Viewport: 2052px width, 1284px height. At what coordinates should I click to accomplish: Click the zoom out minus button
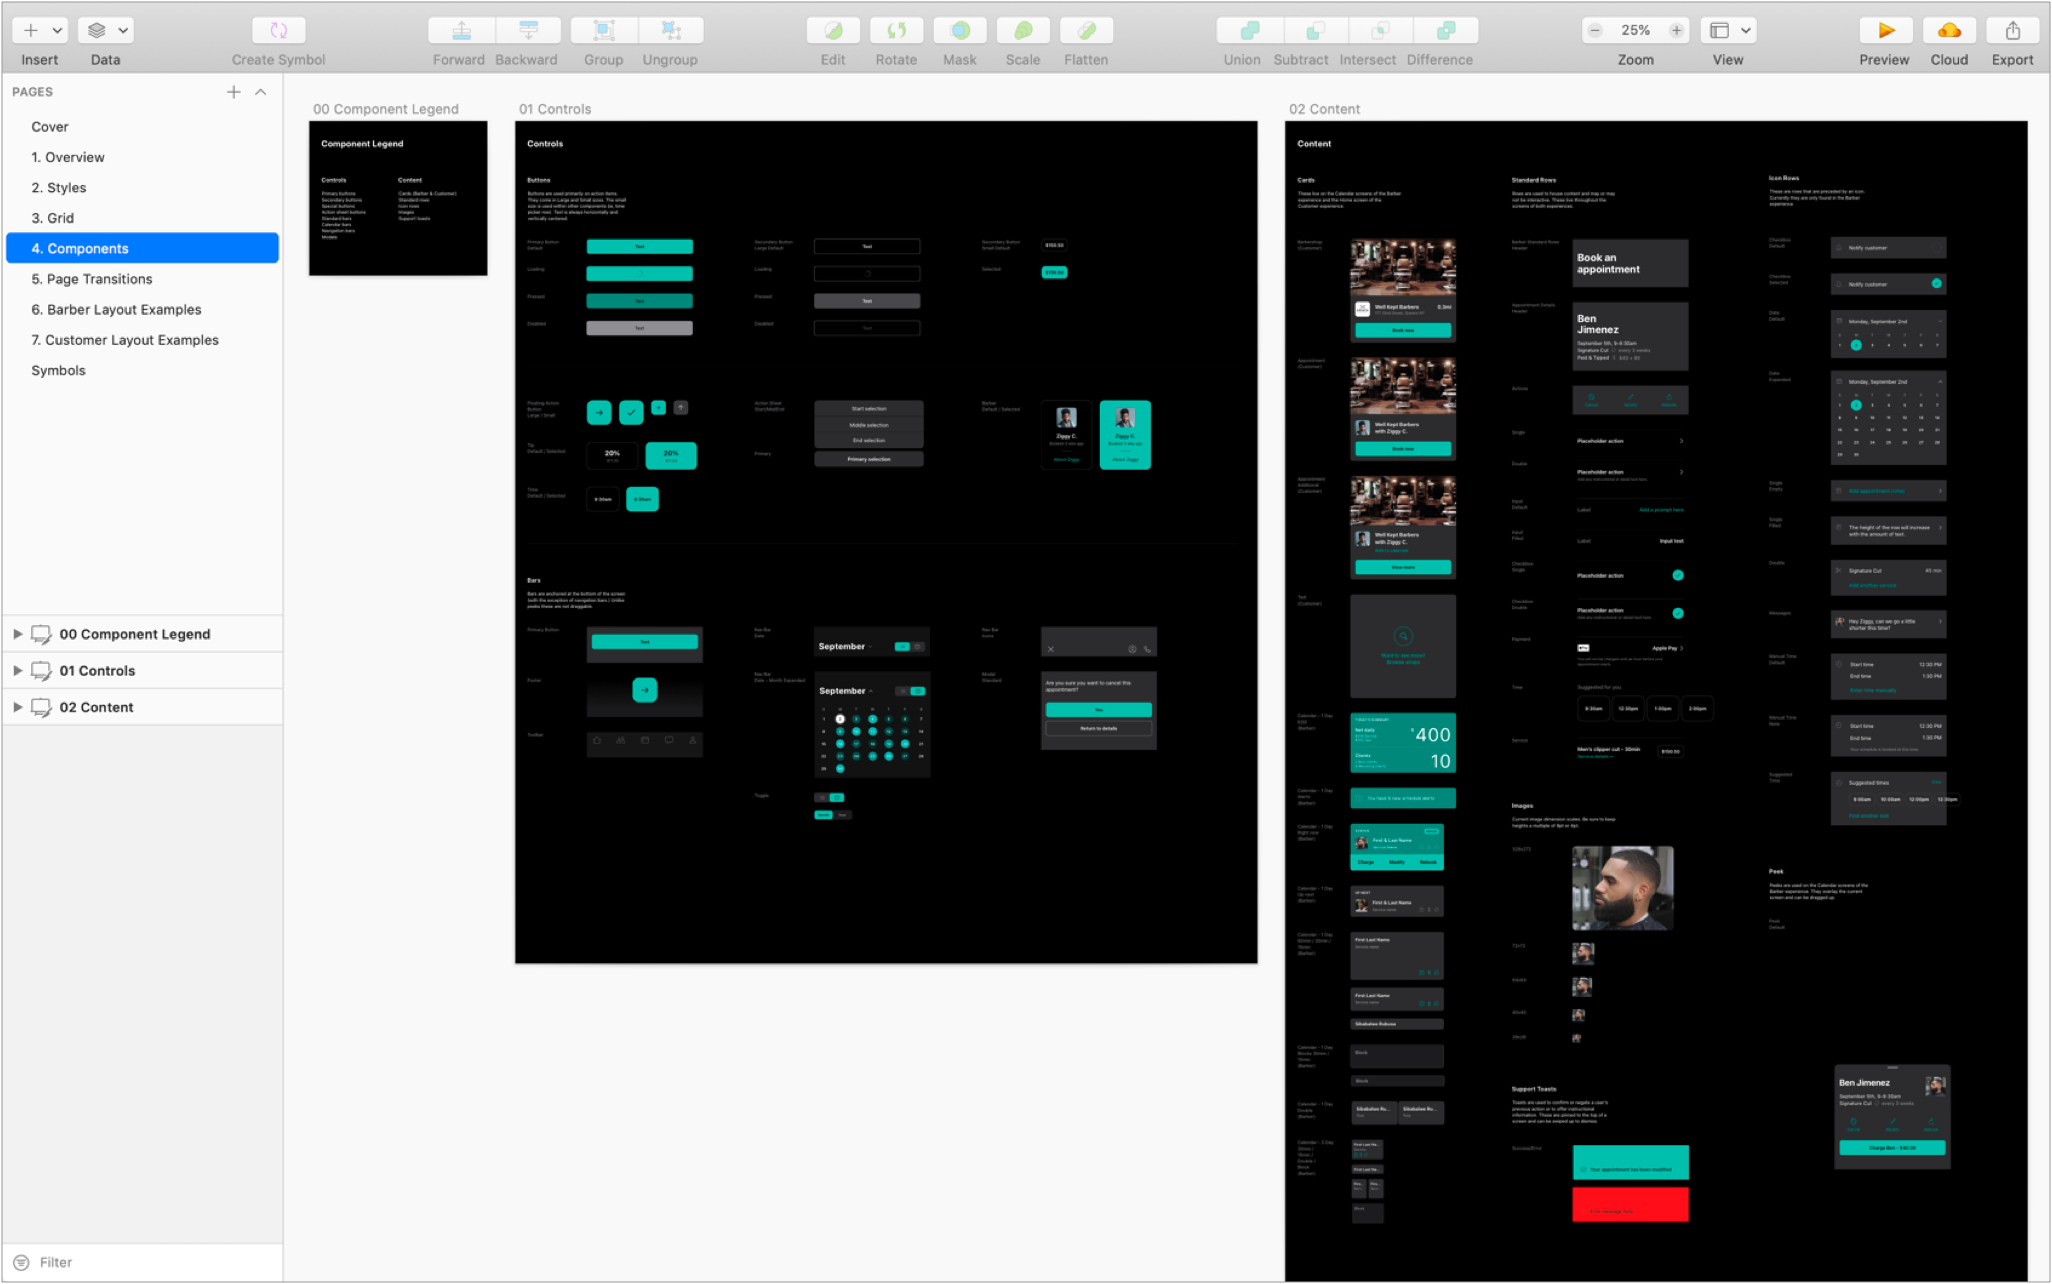pyautogui.click(x=1596, y=31)
